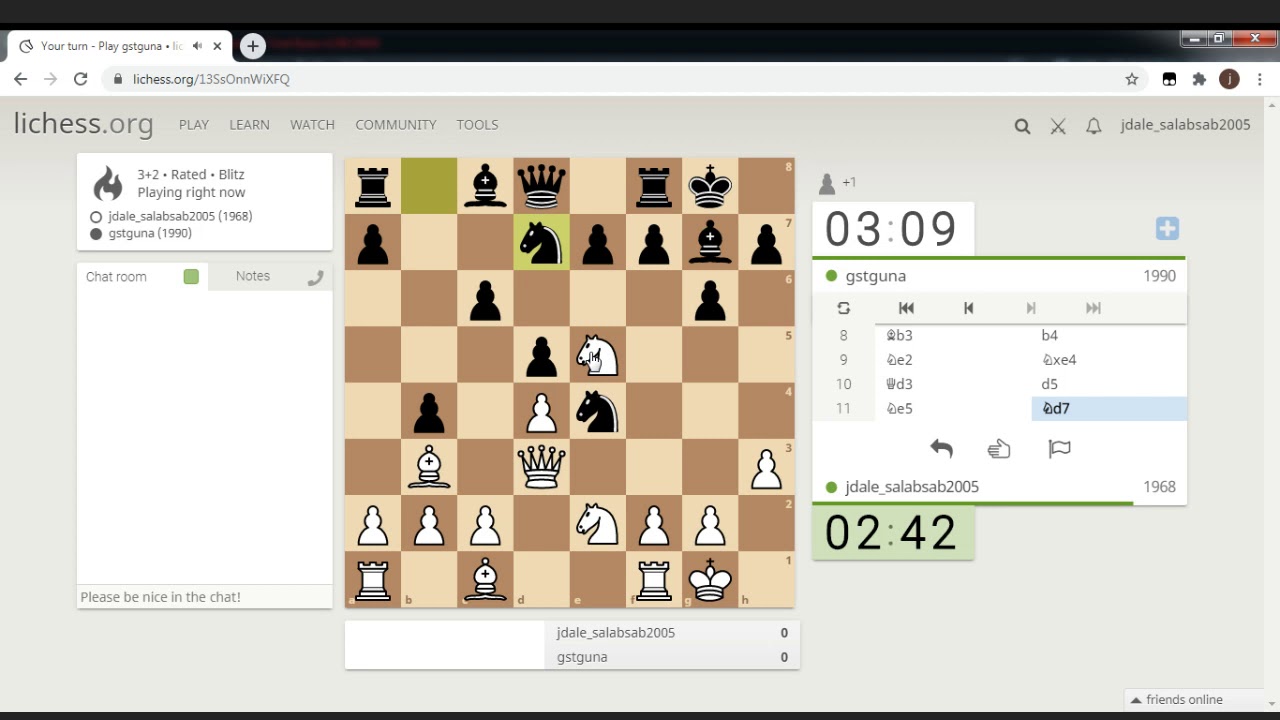Select the white queen on d3
Image resolution: width=1280 pixels, height=720 pixels.
(x=541, y=467)
